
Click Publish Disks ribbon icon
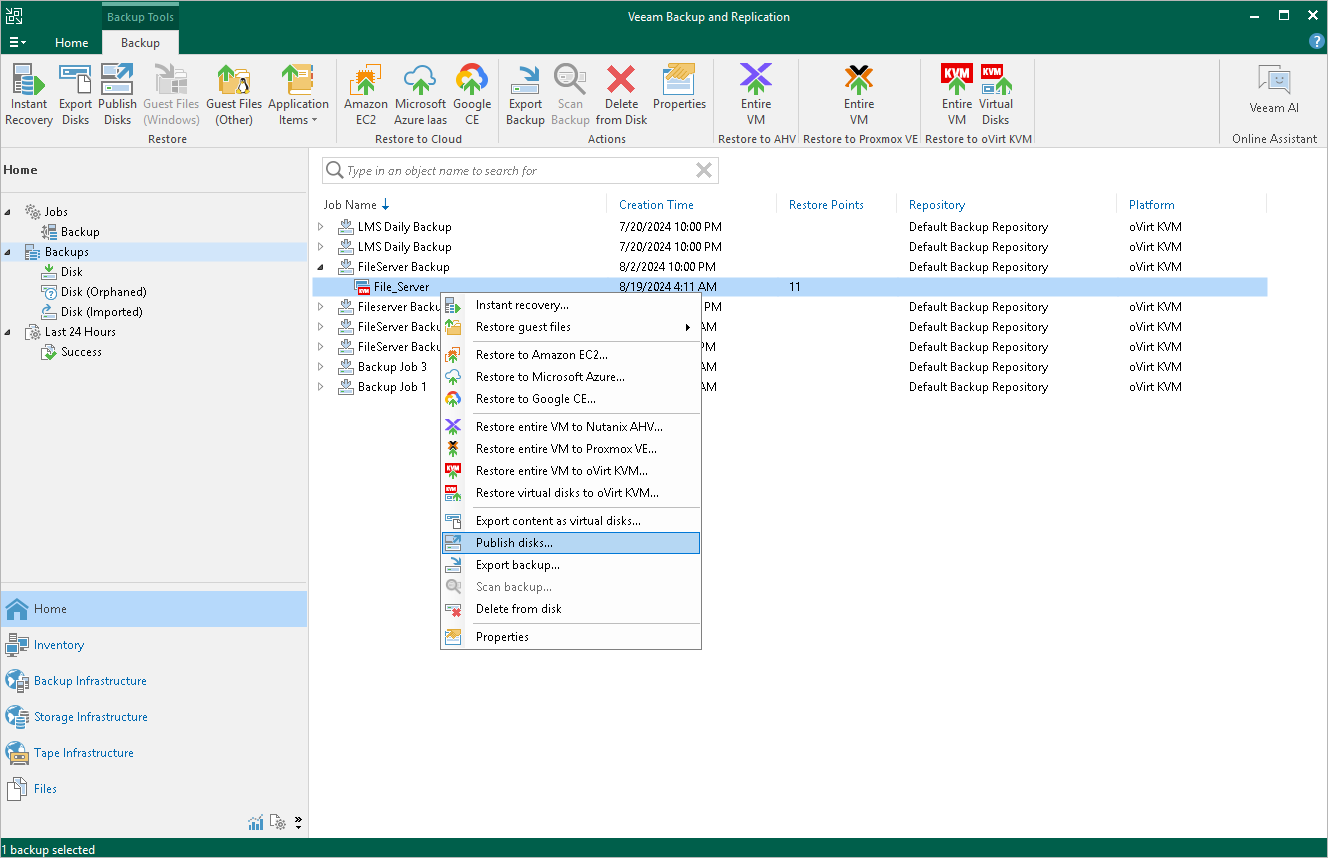click(x=117, y=95)
